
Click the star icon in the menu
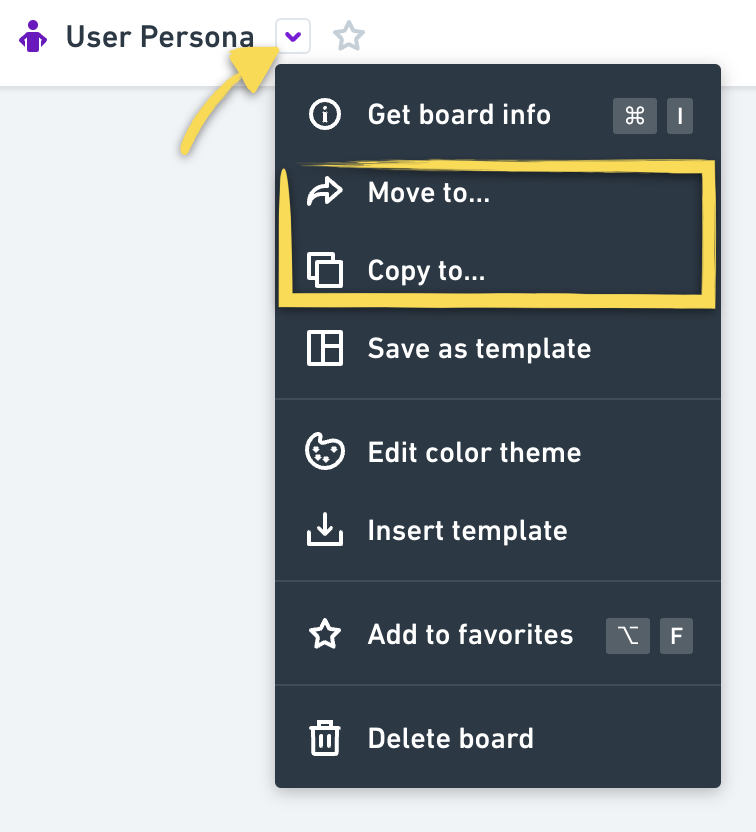click(325, 634)
